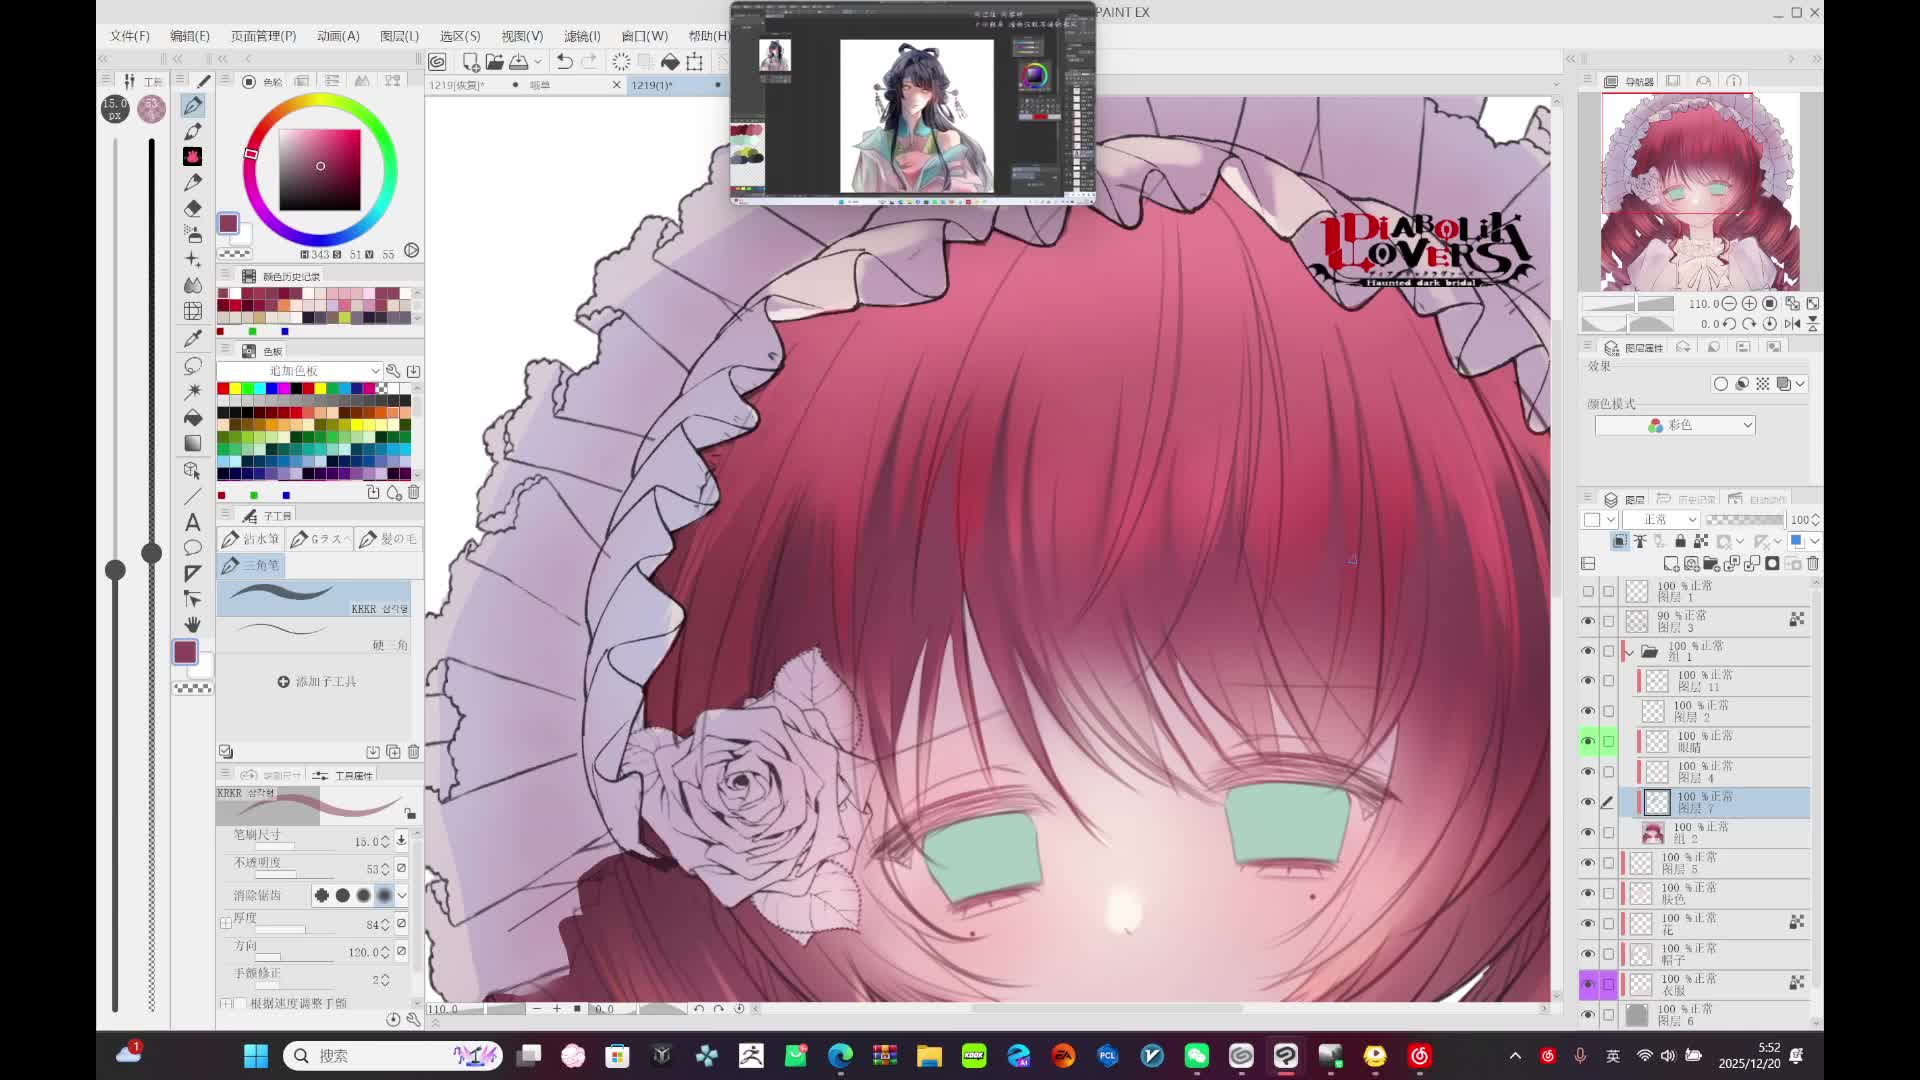Select the Fill bucket tool
The width and height of the screenshot is (1920, 1080).
(193, 417)
